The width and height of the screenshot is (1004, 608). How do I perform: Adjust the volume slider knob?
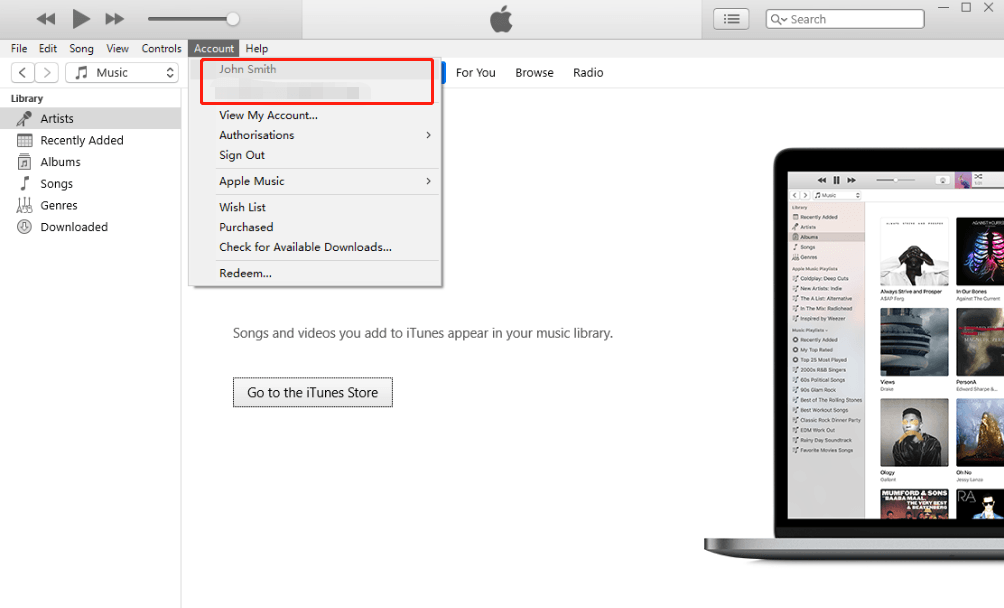coord(233,19)
